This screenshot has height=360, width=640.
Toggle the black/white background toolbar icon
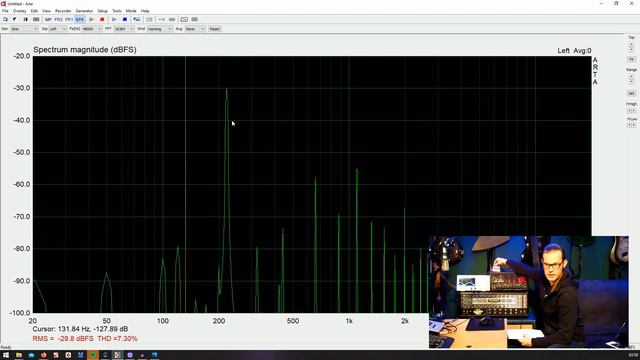click(15, 20)
